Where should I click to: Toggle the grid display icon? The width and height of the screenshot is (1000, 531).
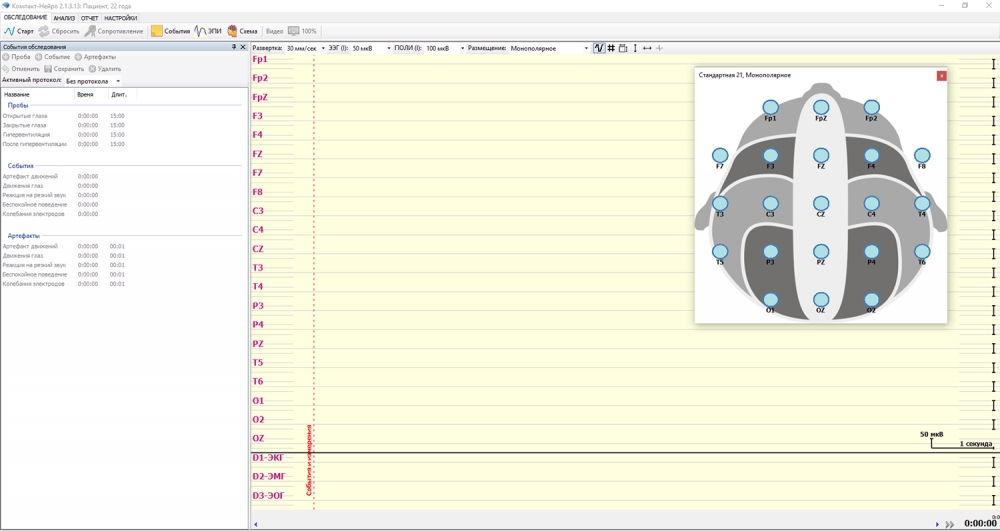pos(611,48)
